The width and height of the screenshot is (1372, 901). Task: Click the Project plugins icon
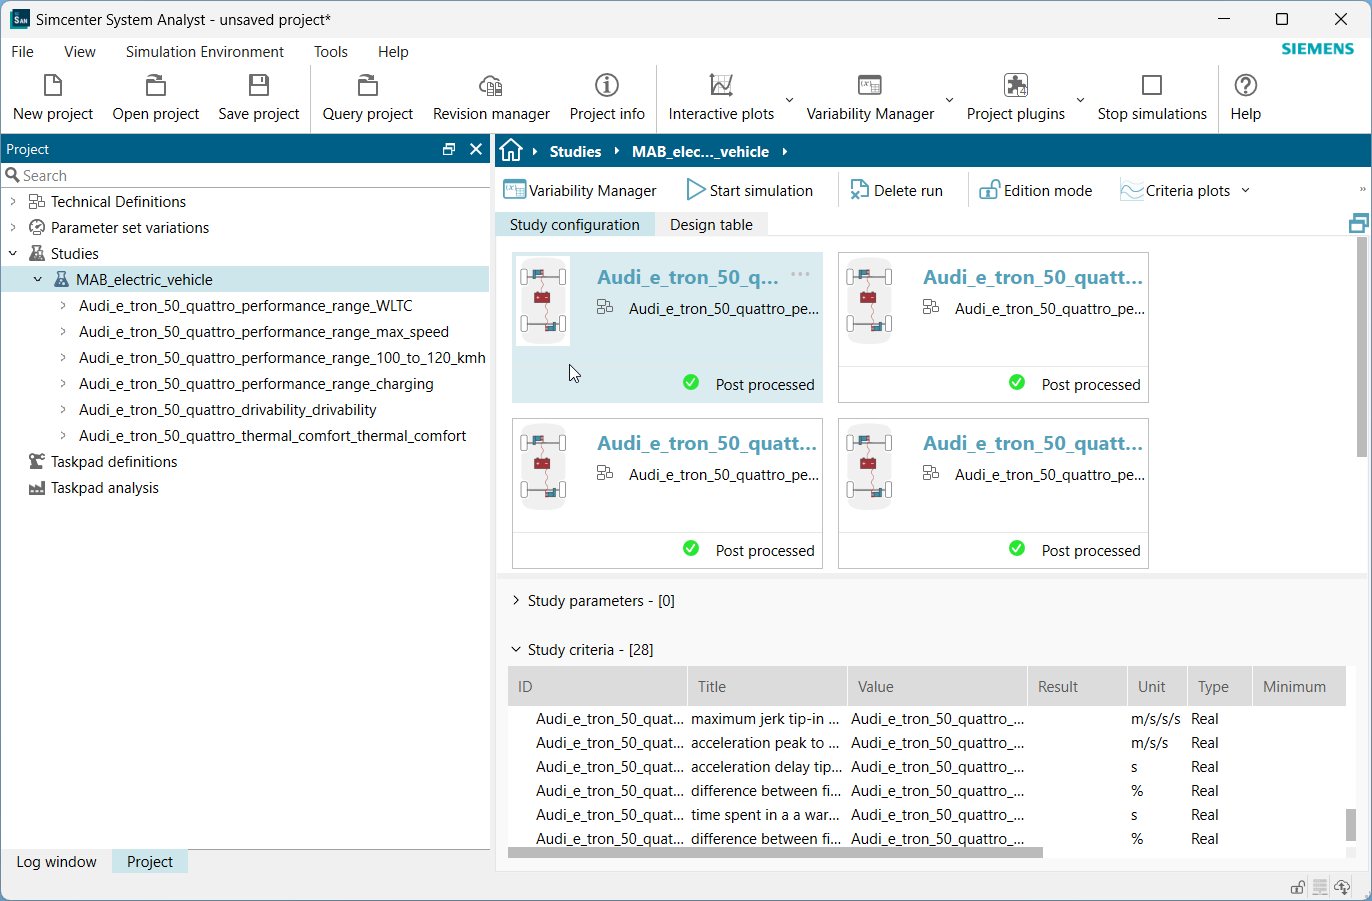point(1015,86)
